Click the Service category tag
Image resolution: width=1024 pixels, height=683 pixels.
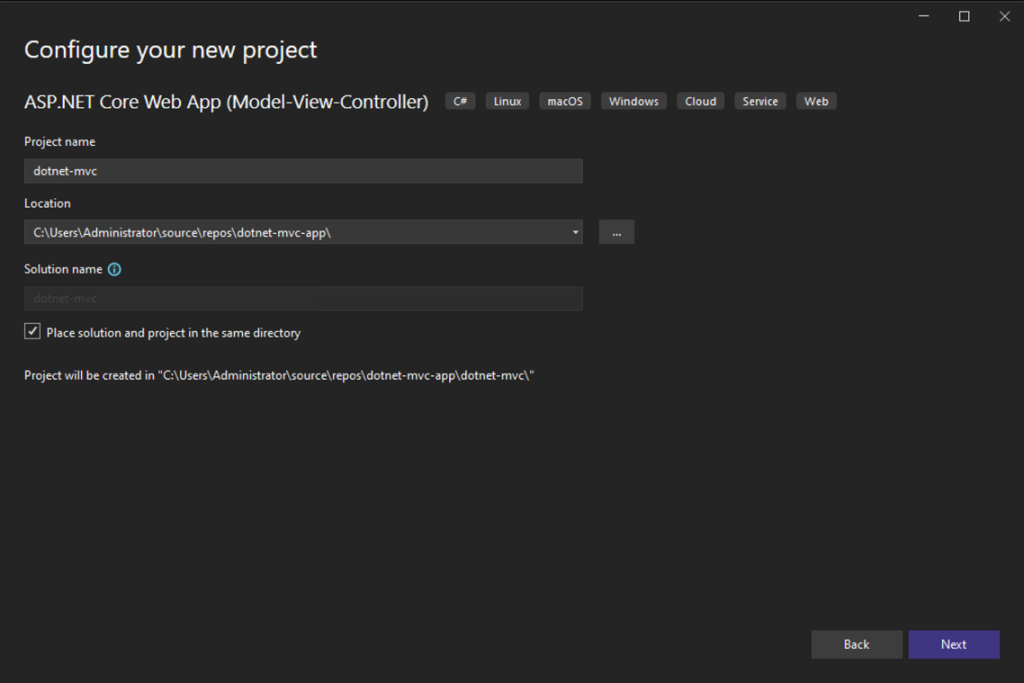(760, 100)
